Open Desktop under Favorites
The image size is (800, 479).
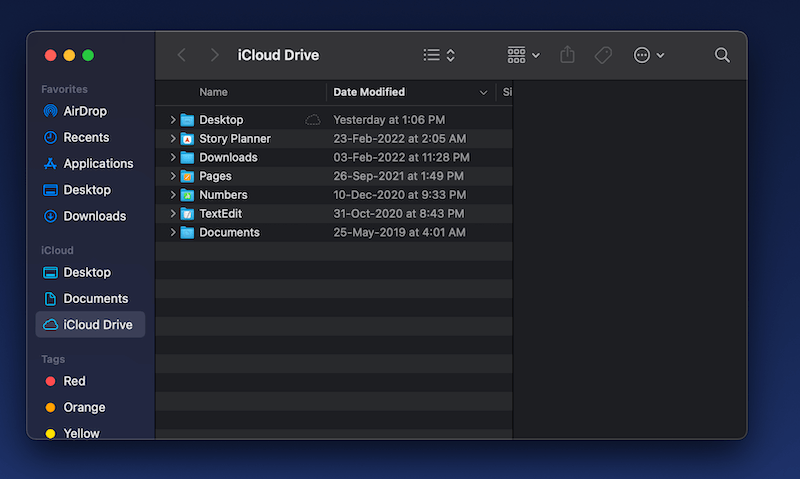(90, 190)
